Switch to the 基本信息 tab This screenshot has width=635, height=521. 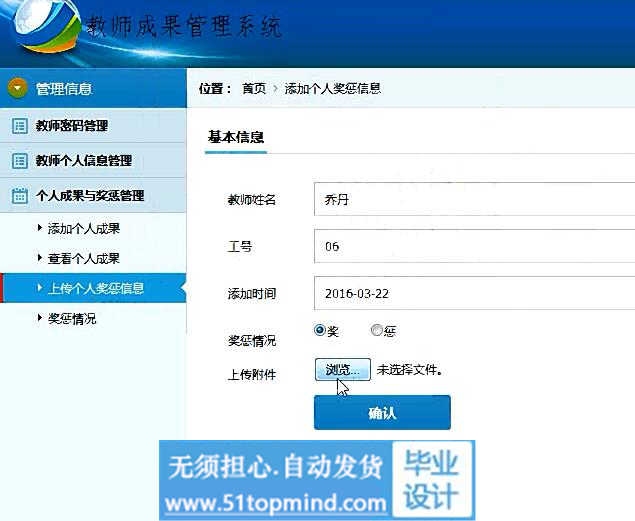click(x=235, y=137)
